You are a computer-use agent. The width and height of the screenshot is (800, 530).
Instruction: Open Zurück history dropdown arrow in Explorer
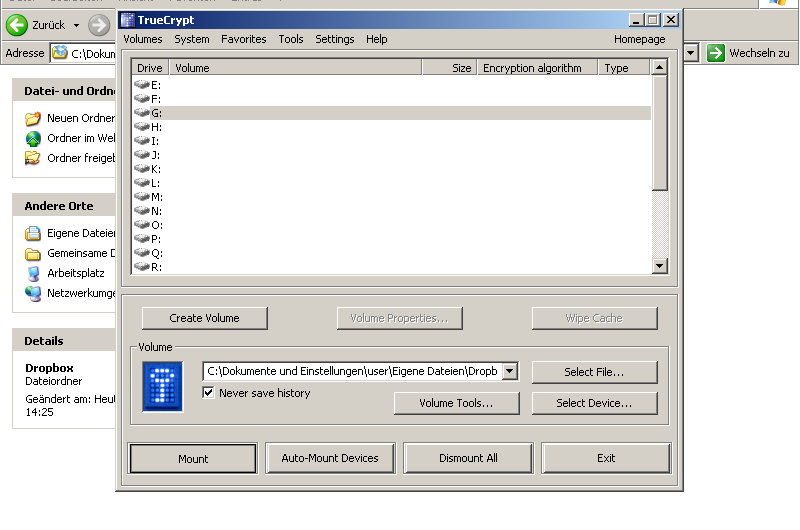[x=76, y=25]
